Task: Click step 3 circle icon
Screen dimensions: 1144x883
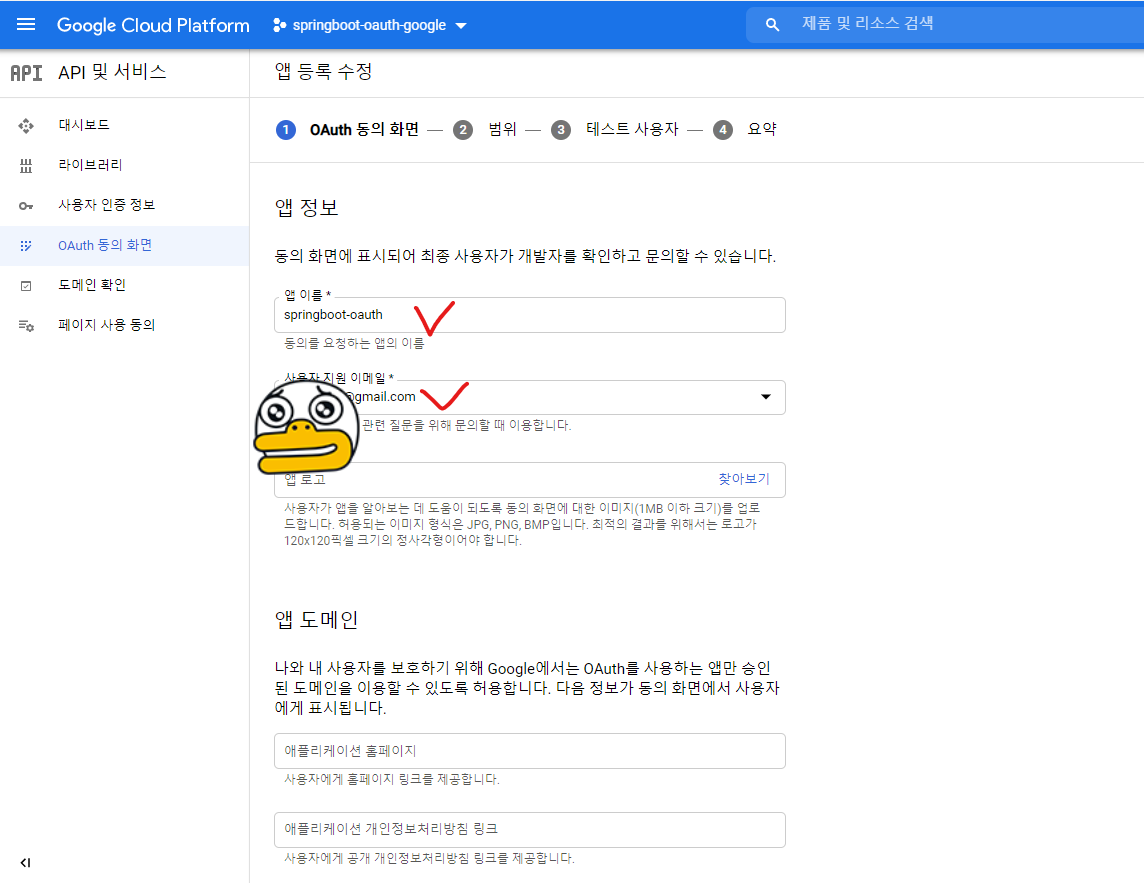Action: [560, 130]
